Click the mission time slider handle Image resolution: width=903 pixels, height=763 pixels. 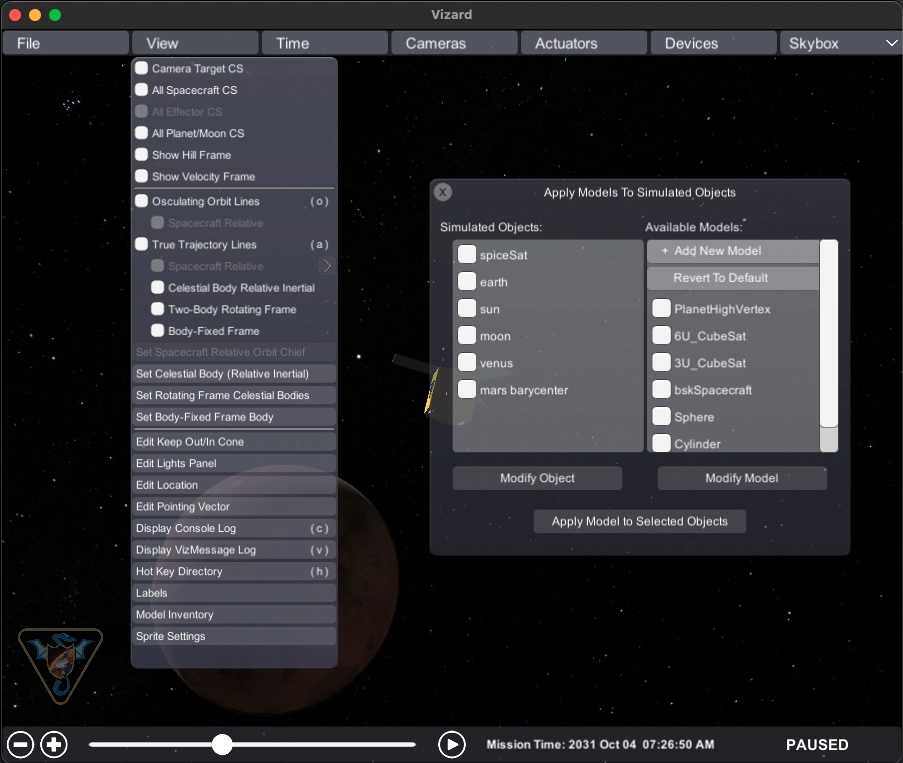[x=222, y=744]
